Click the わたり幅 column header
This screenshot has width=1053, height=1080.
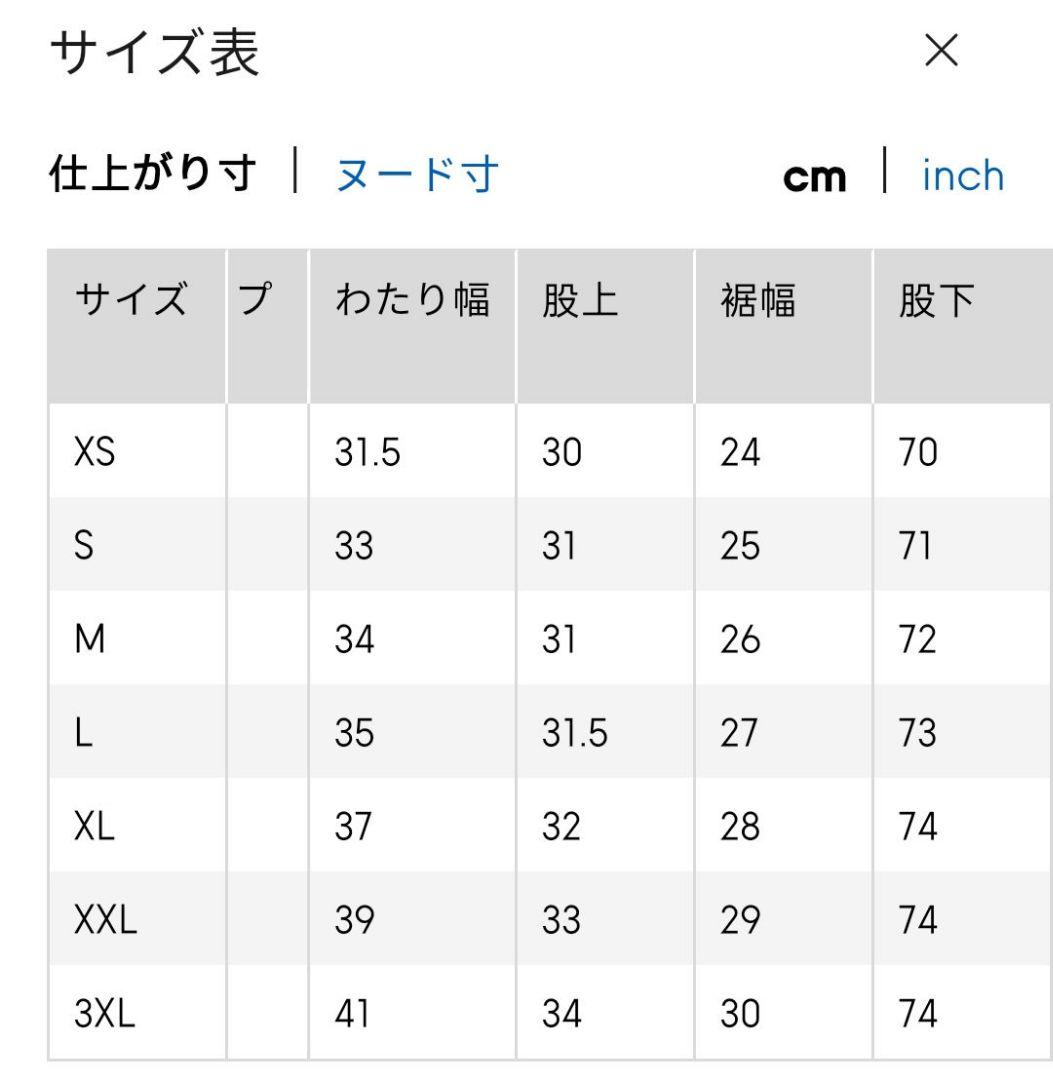click(x=412, y=301)
